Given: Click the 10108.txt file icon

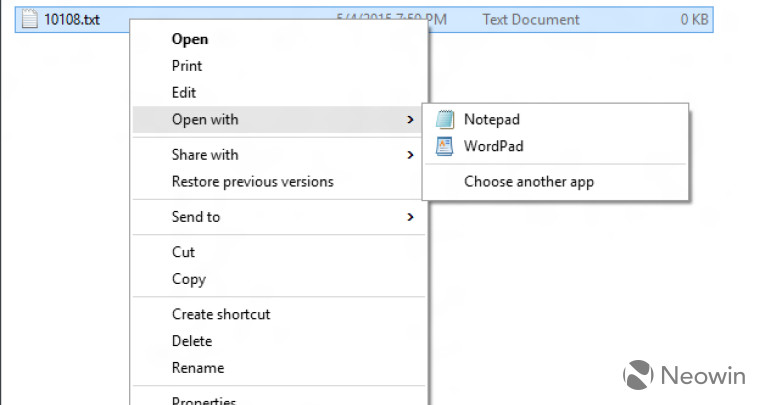Looking at the screenshot, I should point(30,19).
